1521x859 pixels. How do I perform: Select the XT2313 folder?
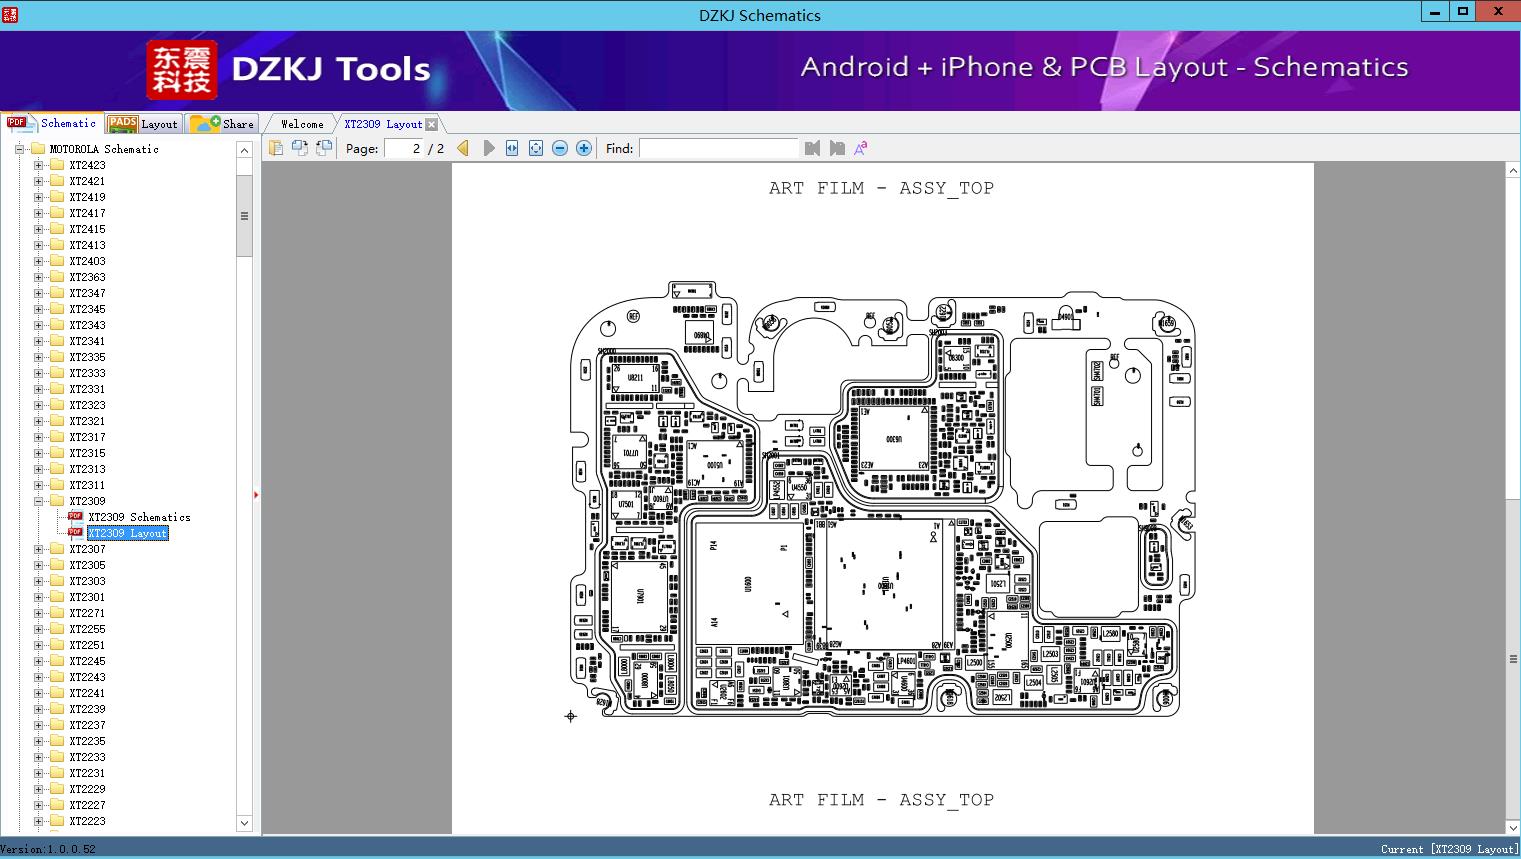click(x=87, y=469)
